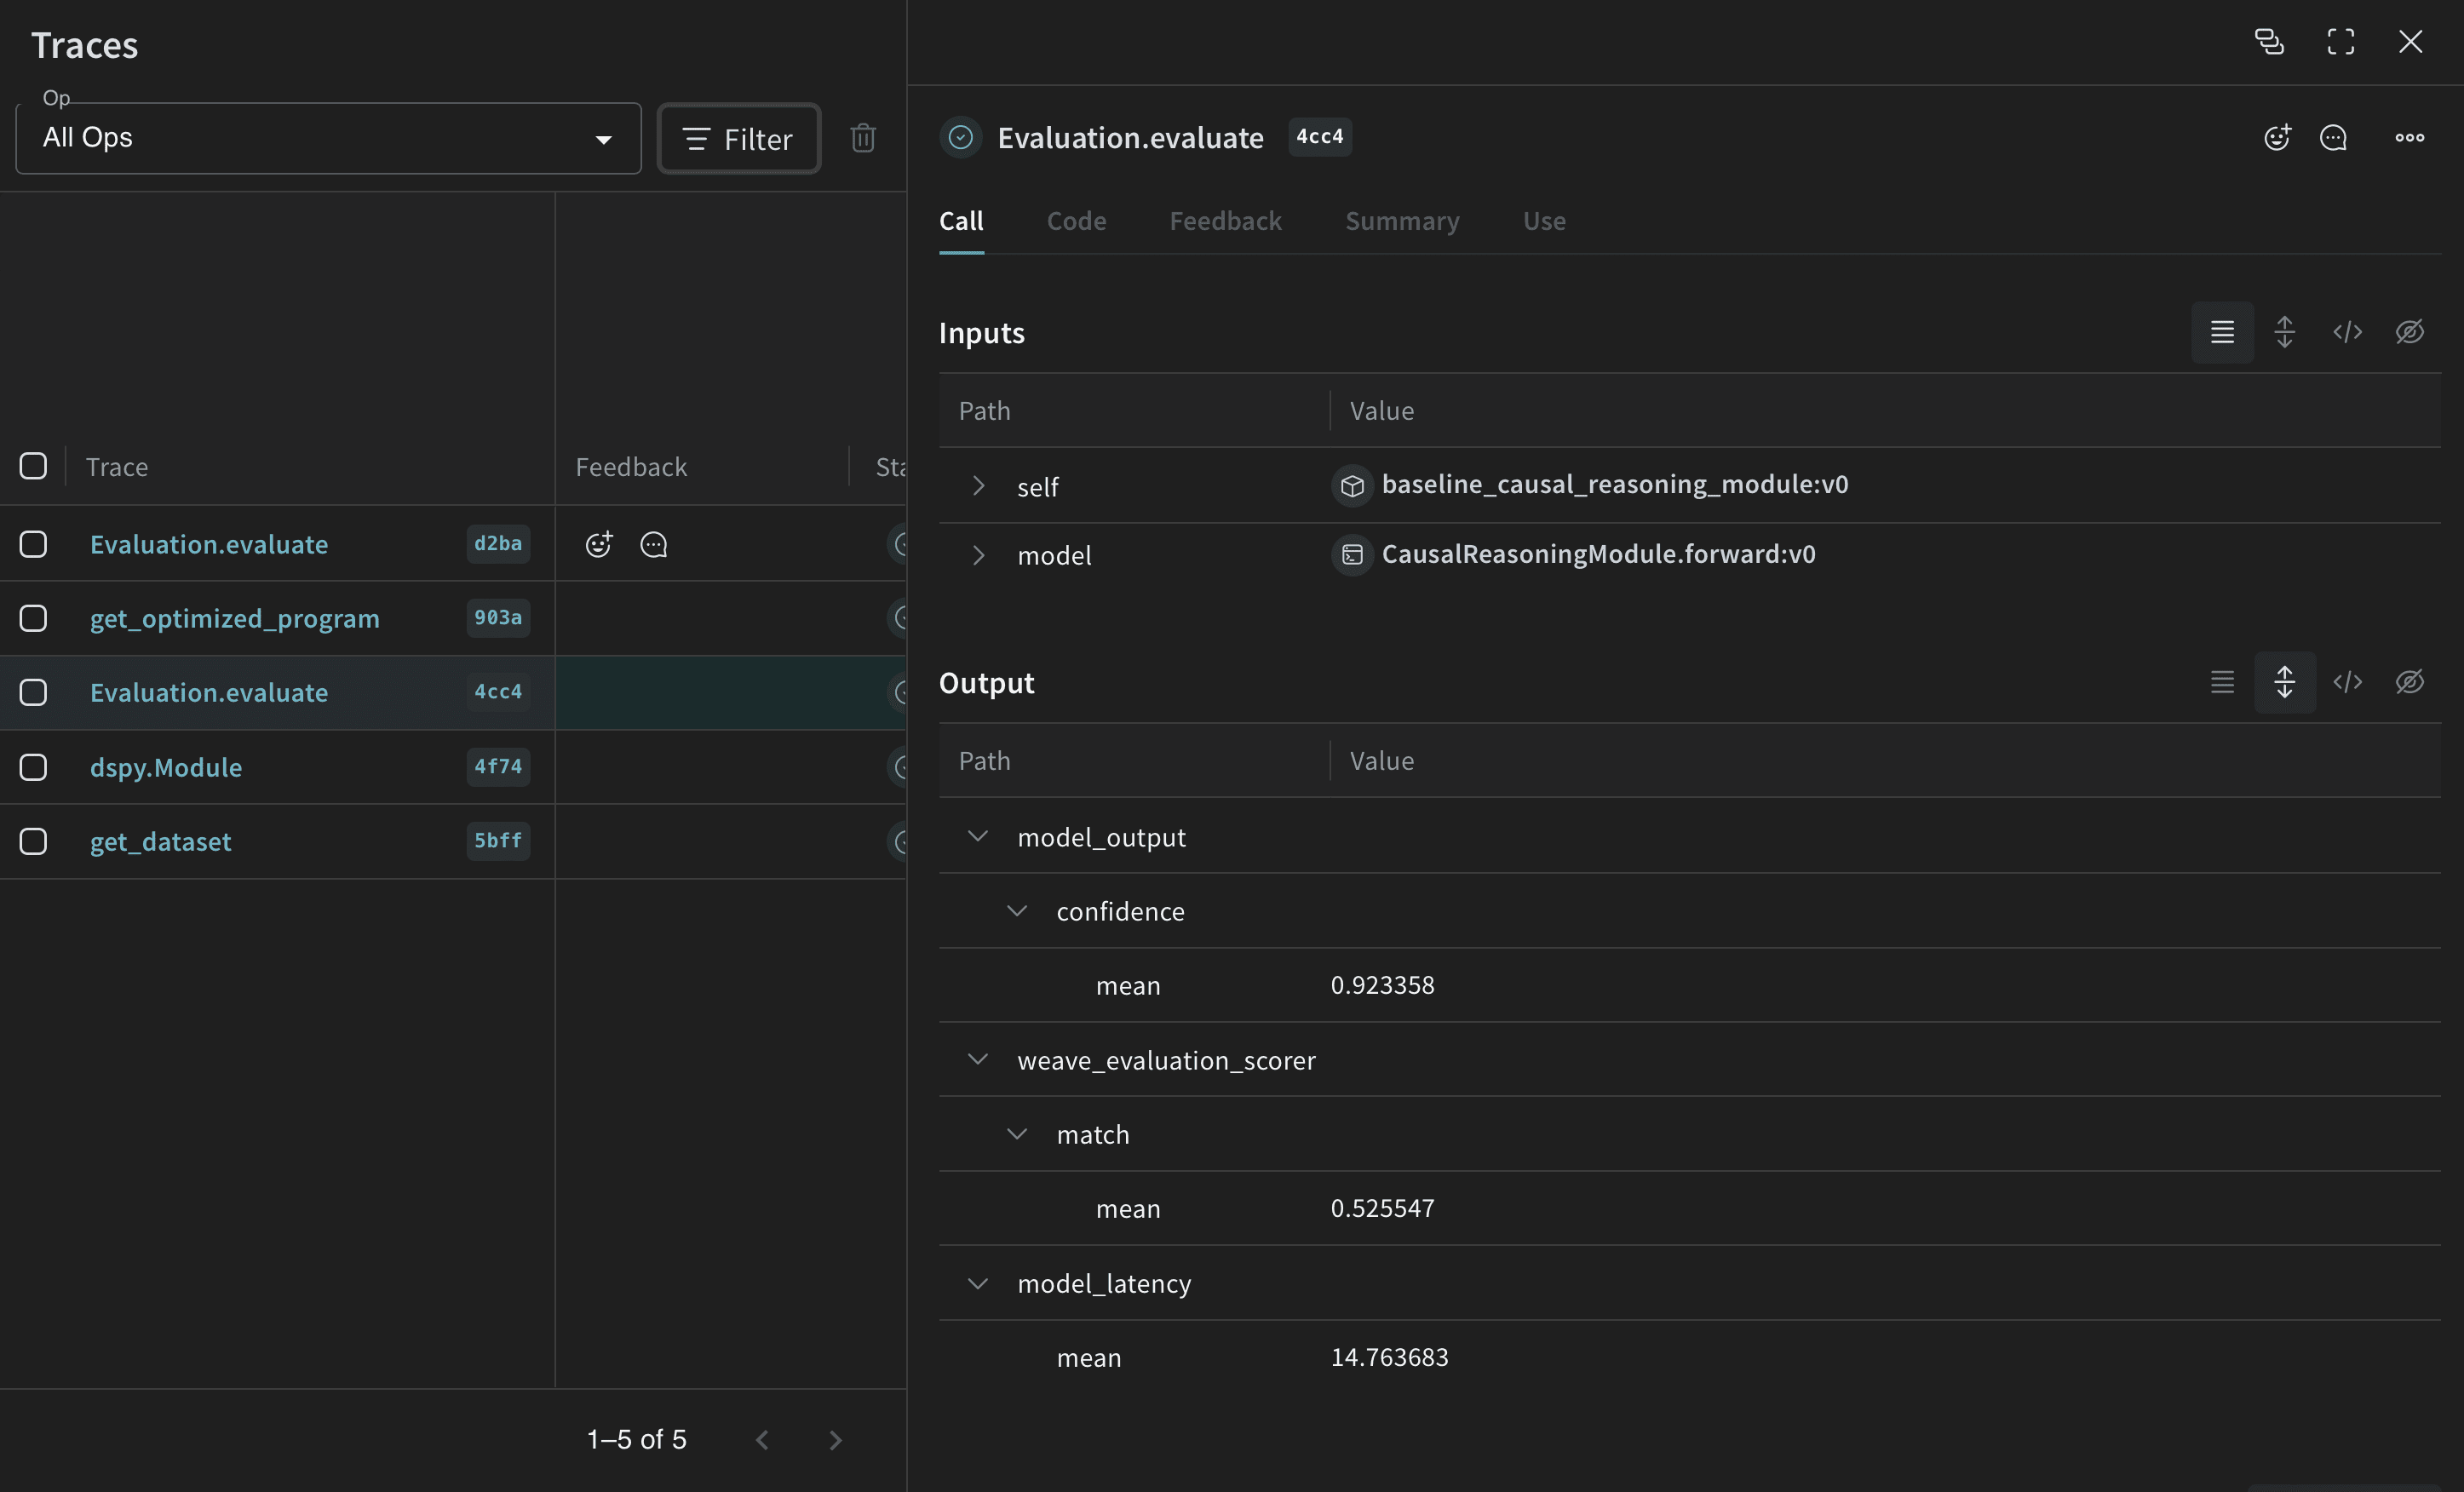
Task: Click op icon next to CausalReasoningModule.forward:v0
Action: pyautogui.click(x=1352, y=555)
